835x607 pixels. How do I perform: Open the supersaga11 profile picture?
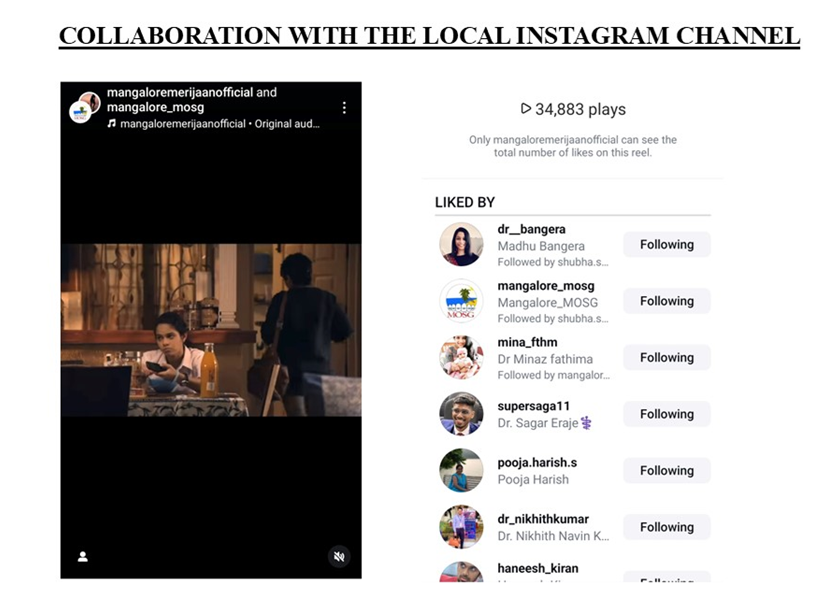[x=461, y=414]
